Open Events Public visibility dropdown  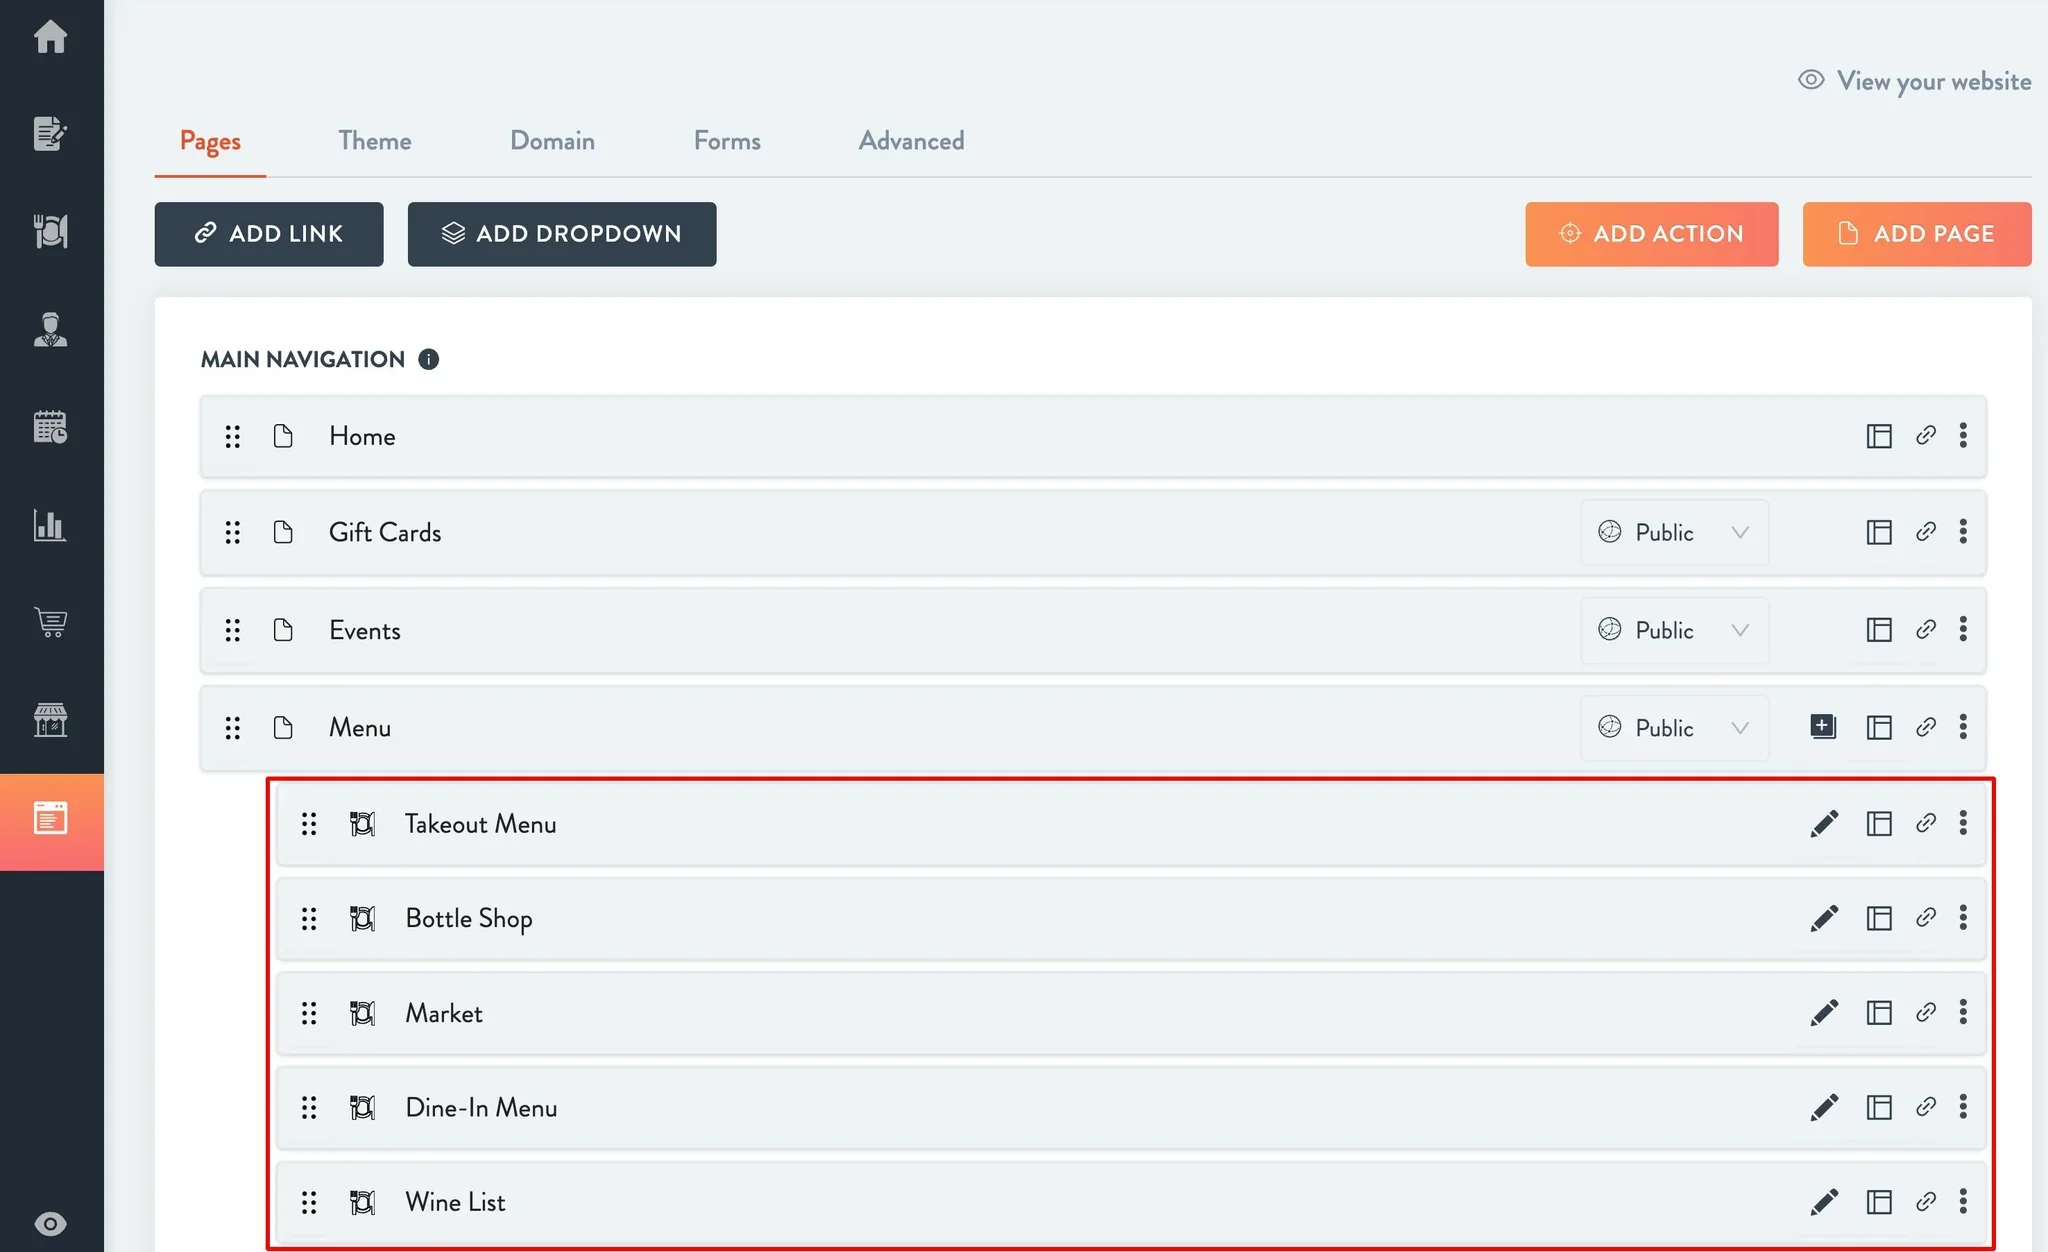coord(1674,630)
